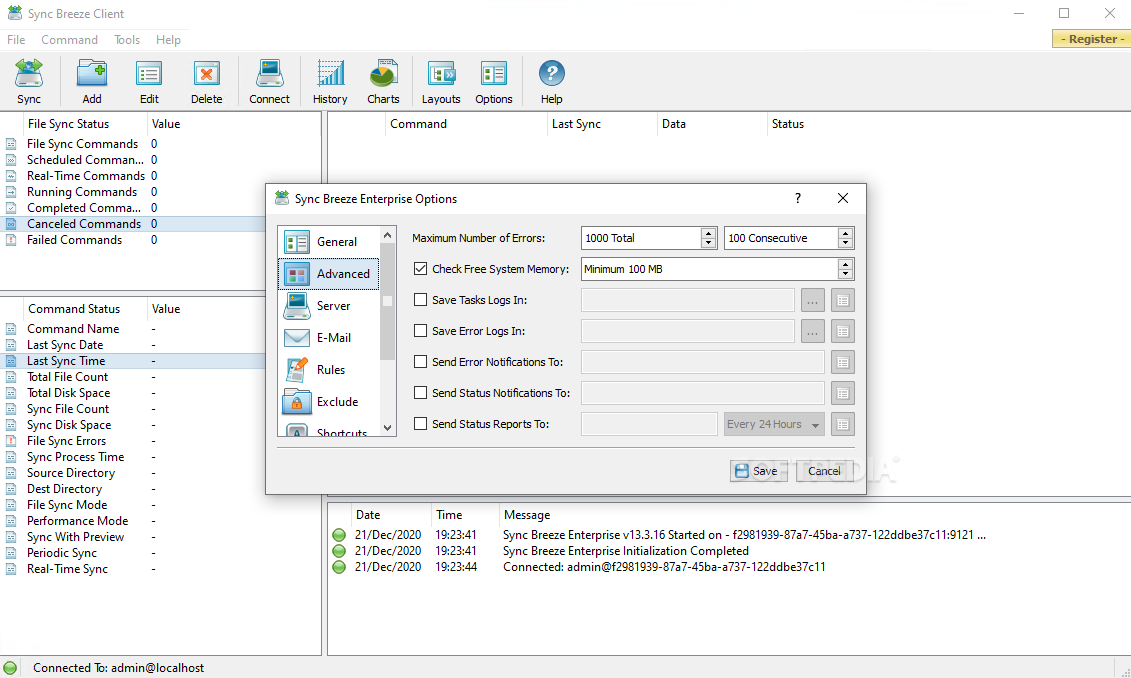Click list icon next to Save Error Logs
1131x678 pixels.
(x=842, y=331)
